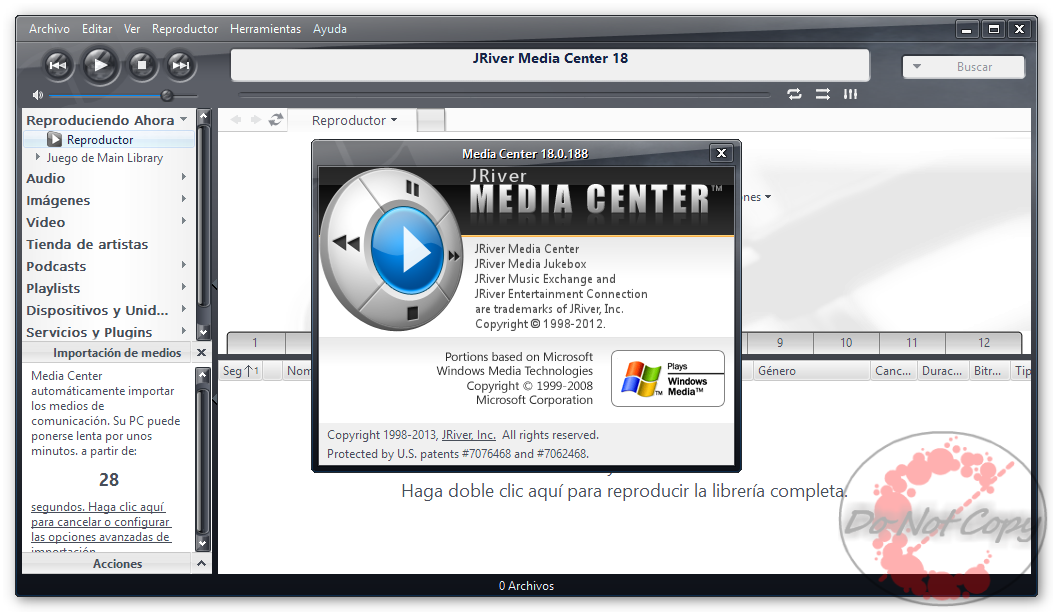Skip to next track button
The image size is (1053, 612).
(x=180, y=65)
